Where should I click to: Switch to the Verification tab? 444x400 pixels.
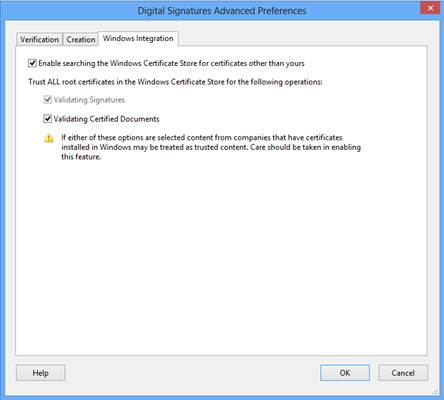pos(39,39)
